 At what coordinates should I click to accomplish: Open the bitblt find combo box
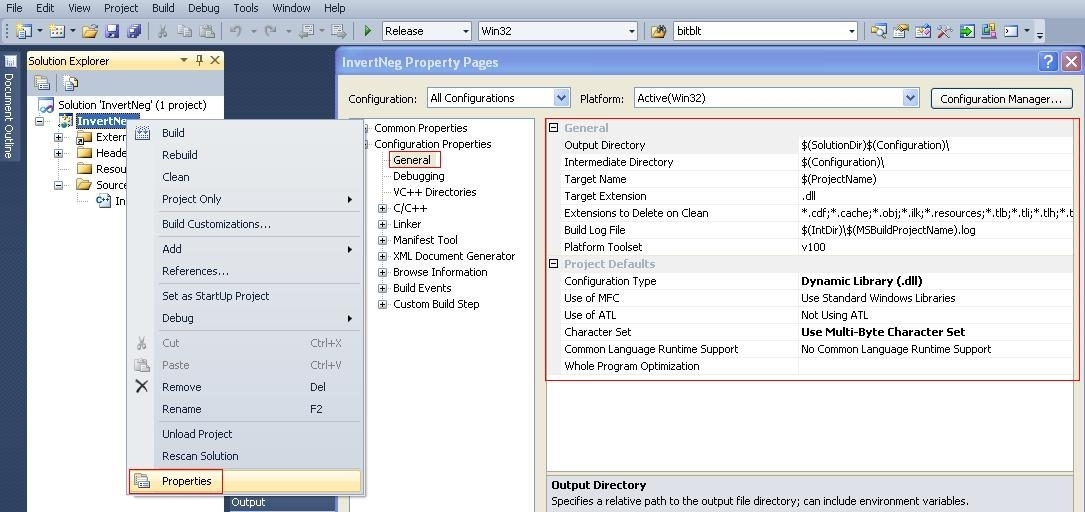[765, 31]
